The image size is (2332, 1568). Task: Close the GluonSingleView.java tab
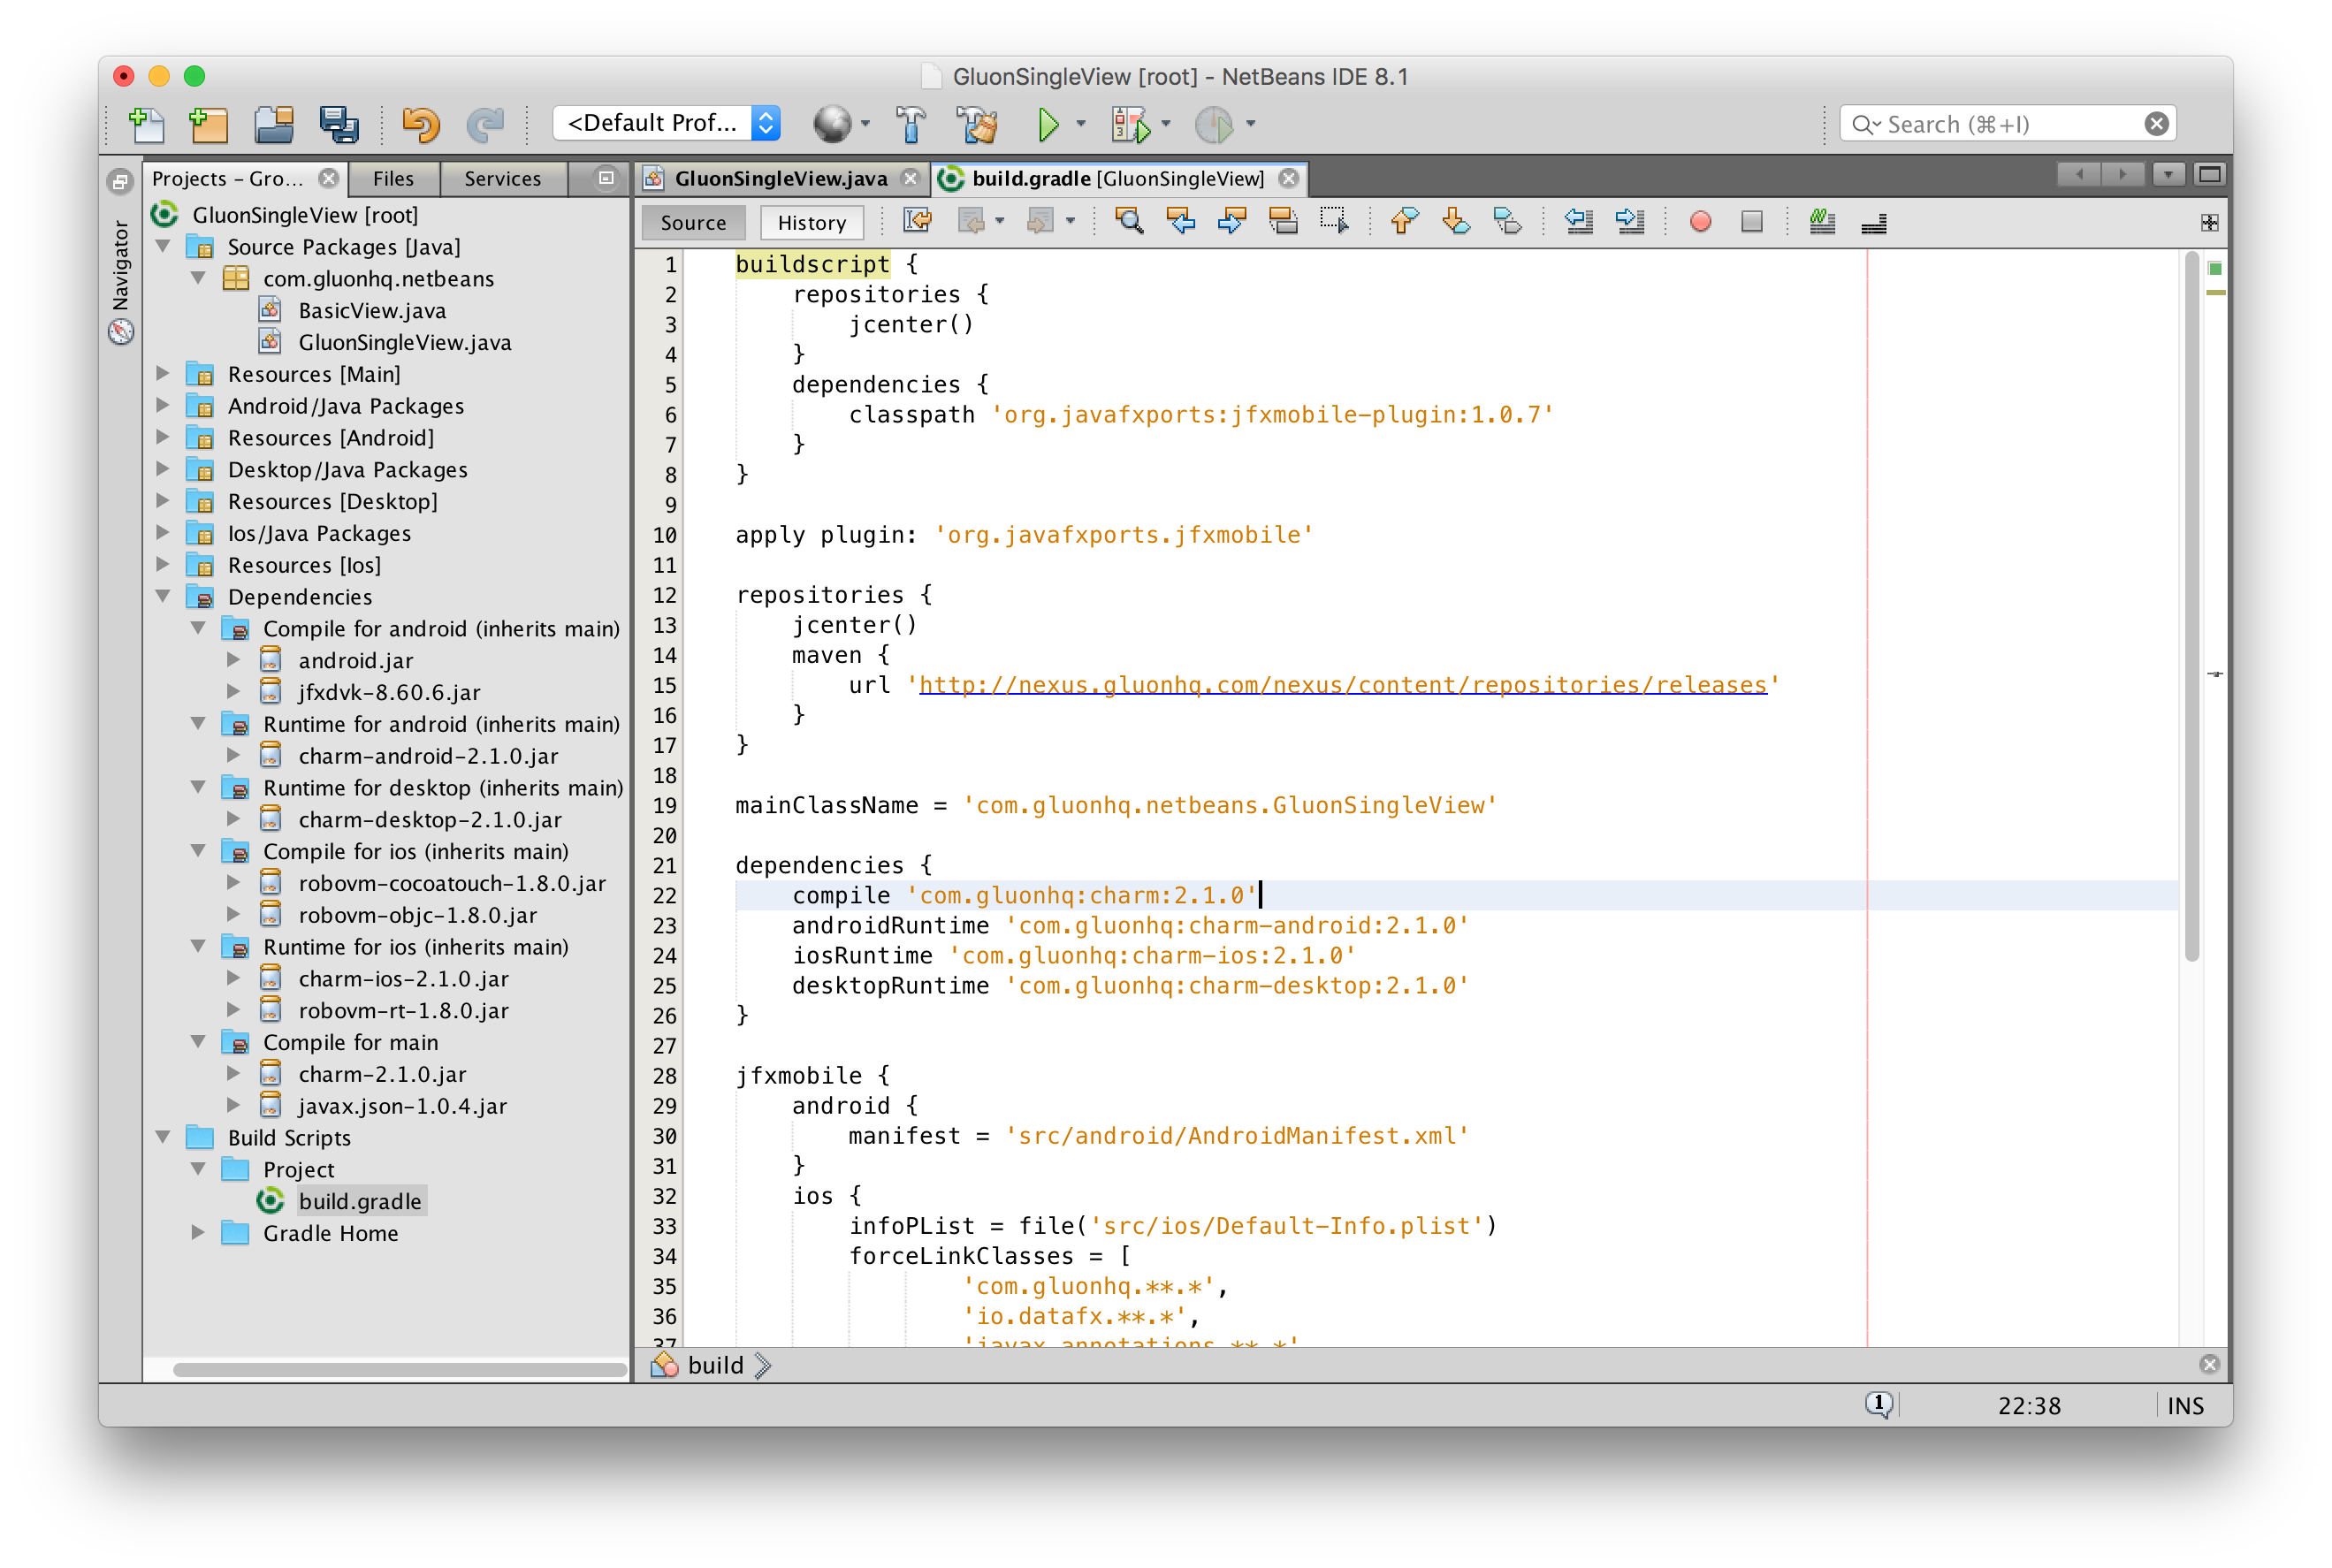(x=910, y=178)
